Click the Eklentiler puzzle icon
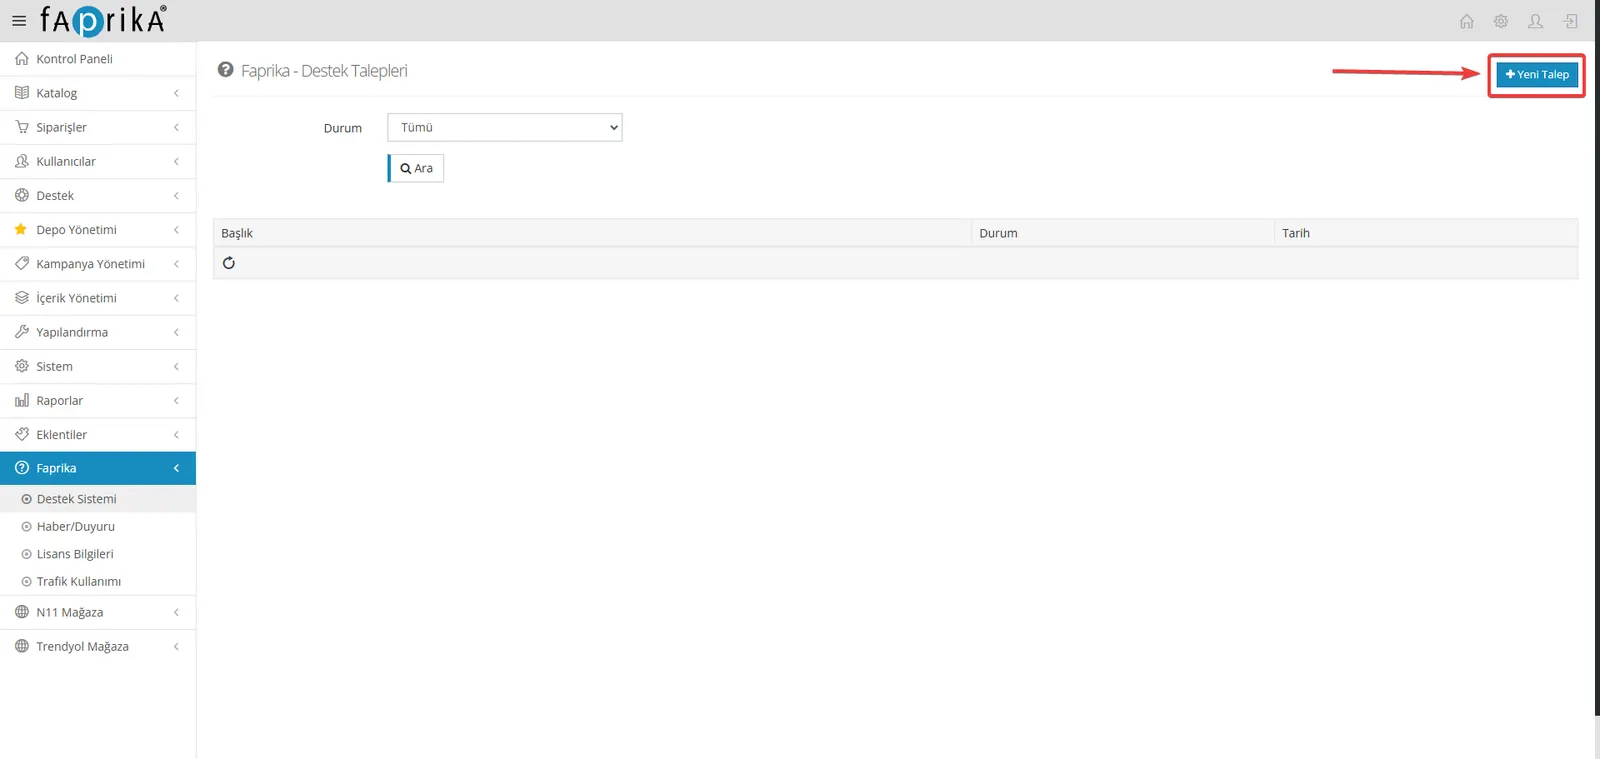 (22, 434)
